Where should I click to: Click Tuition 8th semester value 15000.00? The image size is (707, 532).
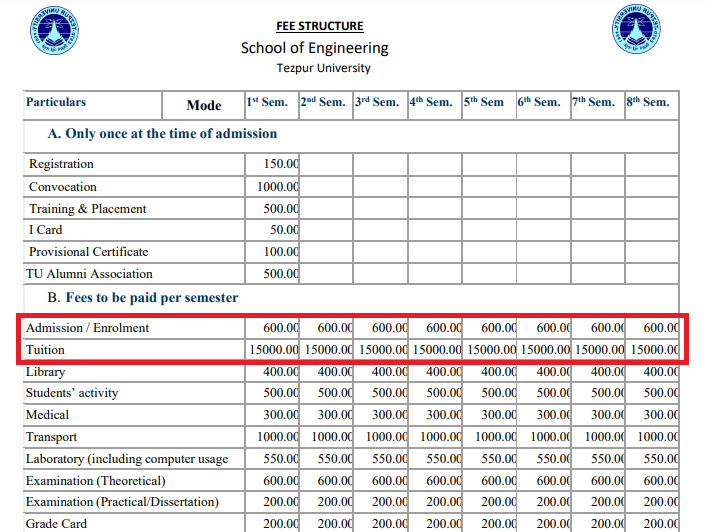click(x=655, y=350)
